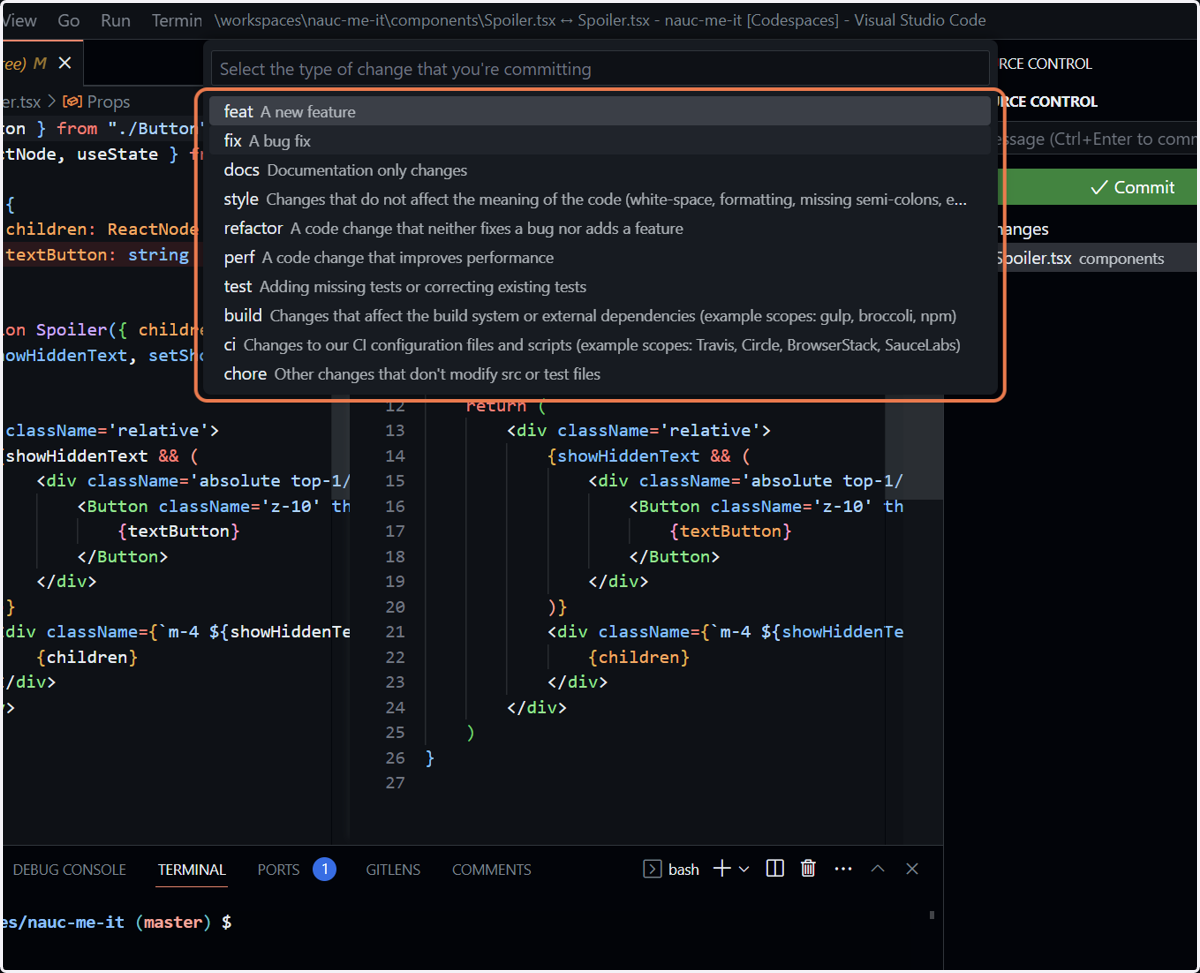The width and height of the screenshot is (1200, 973).
Task: Select the bash terminal profile
Action: pos(671,869)
